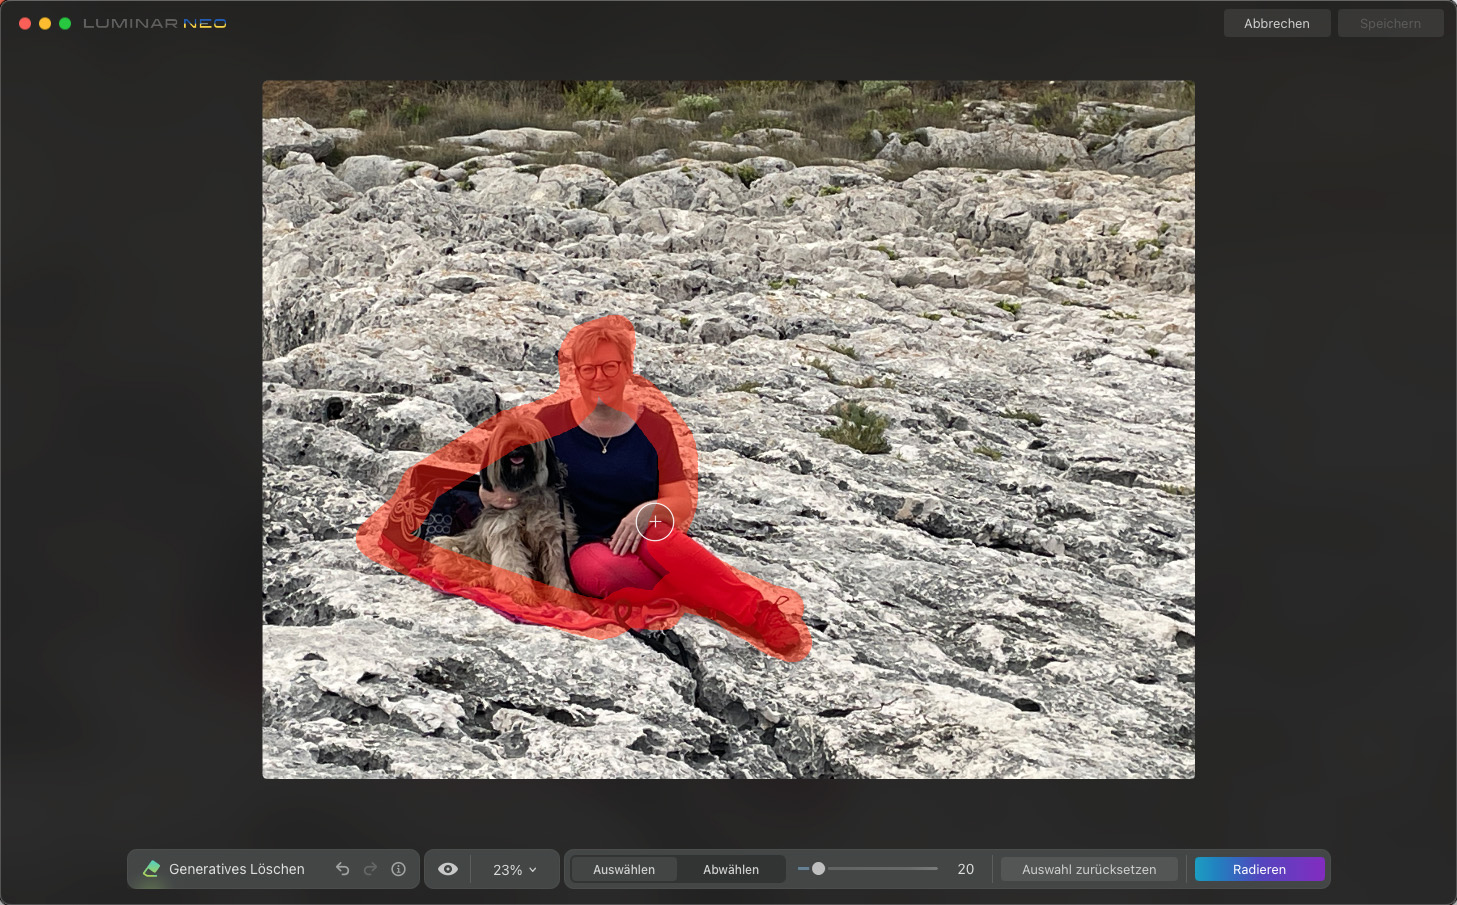Click the redo arrow icon
Screen dimensions: 1457x905
coord(370,869)
